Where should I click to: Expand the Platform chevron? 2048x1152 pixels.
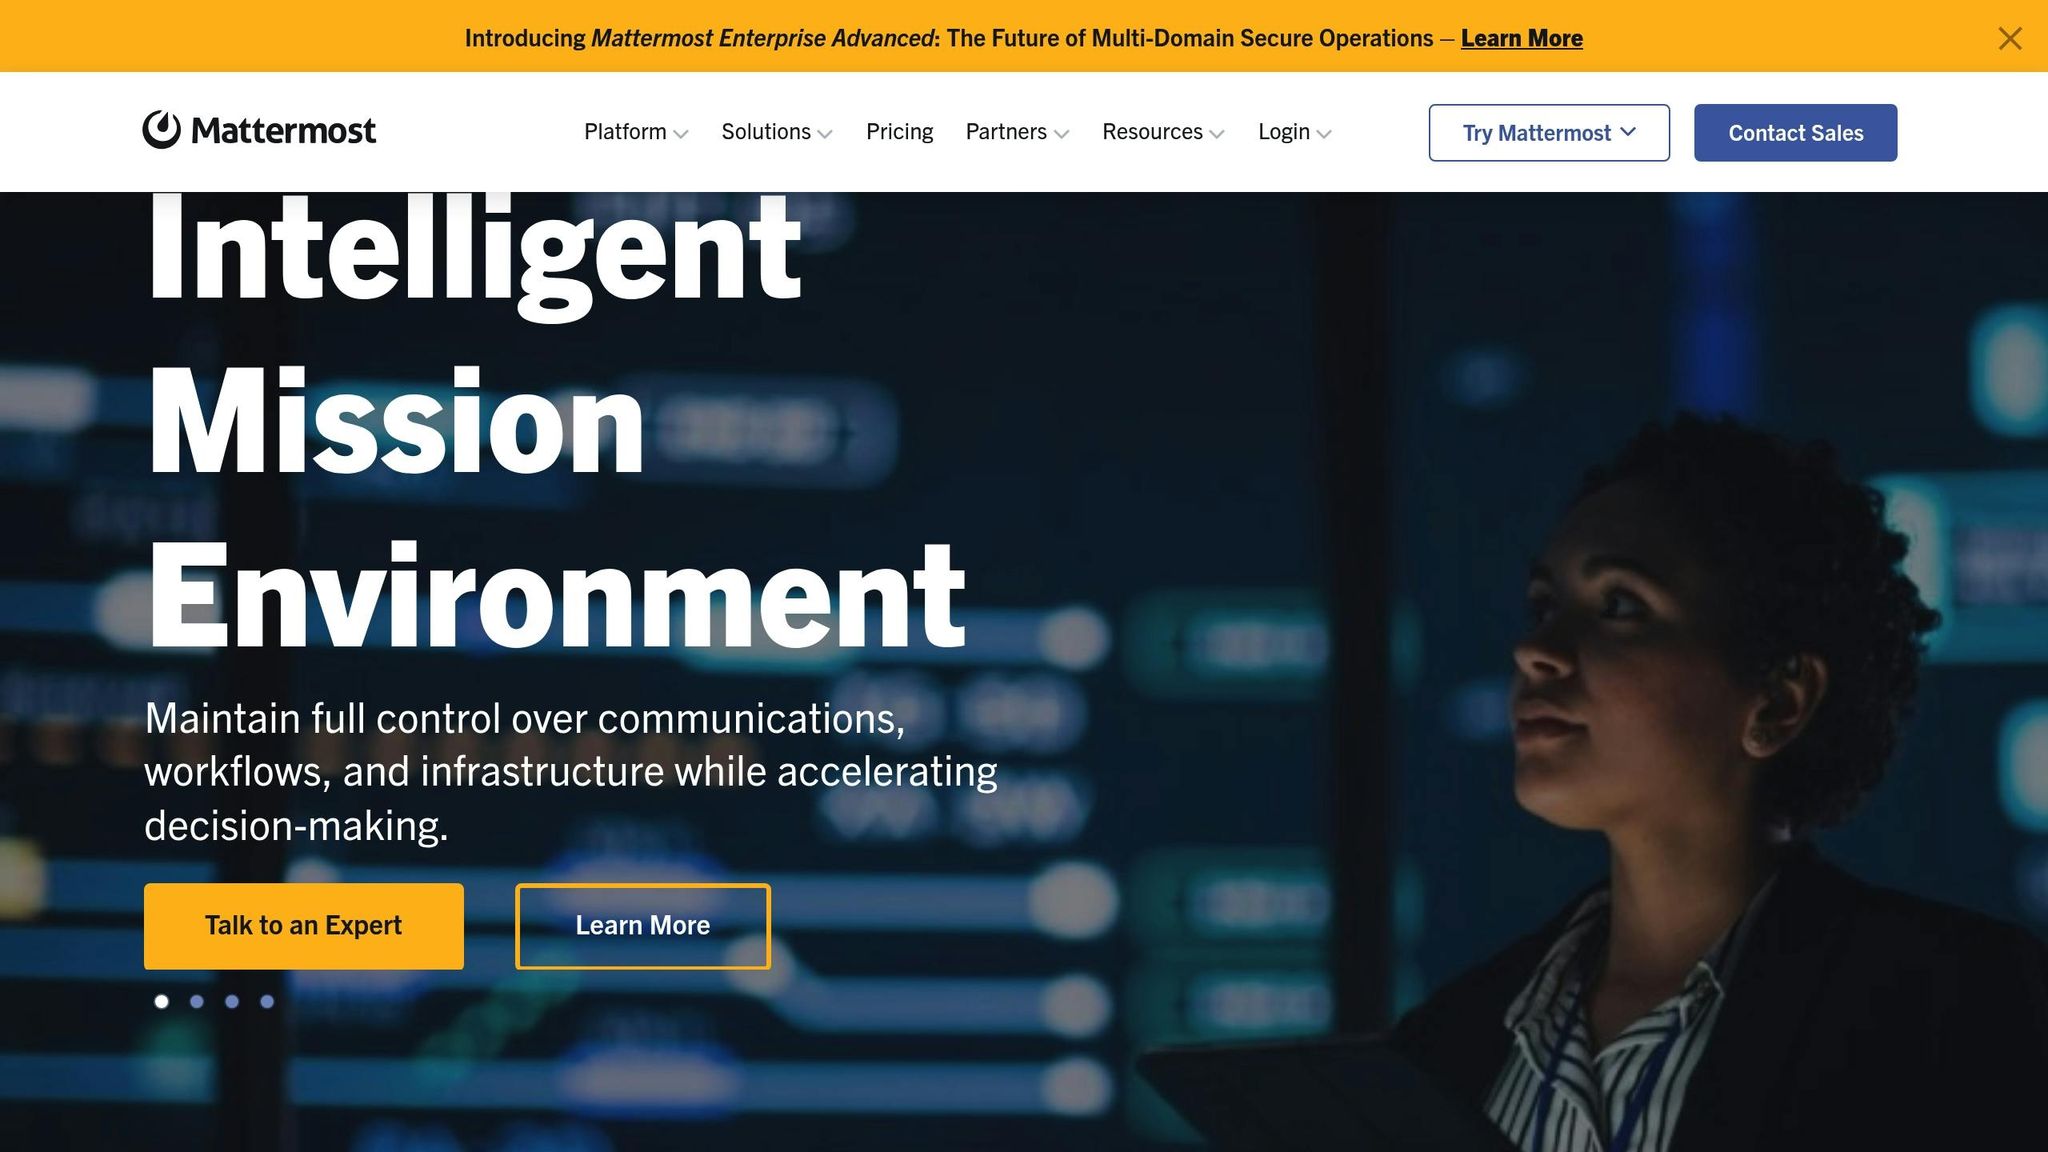pos(681,134)
